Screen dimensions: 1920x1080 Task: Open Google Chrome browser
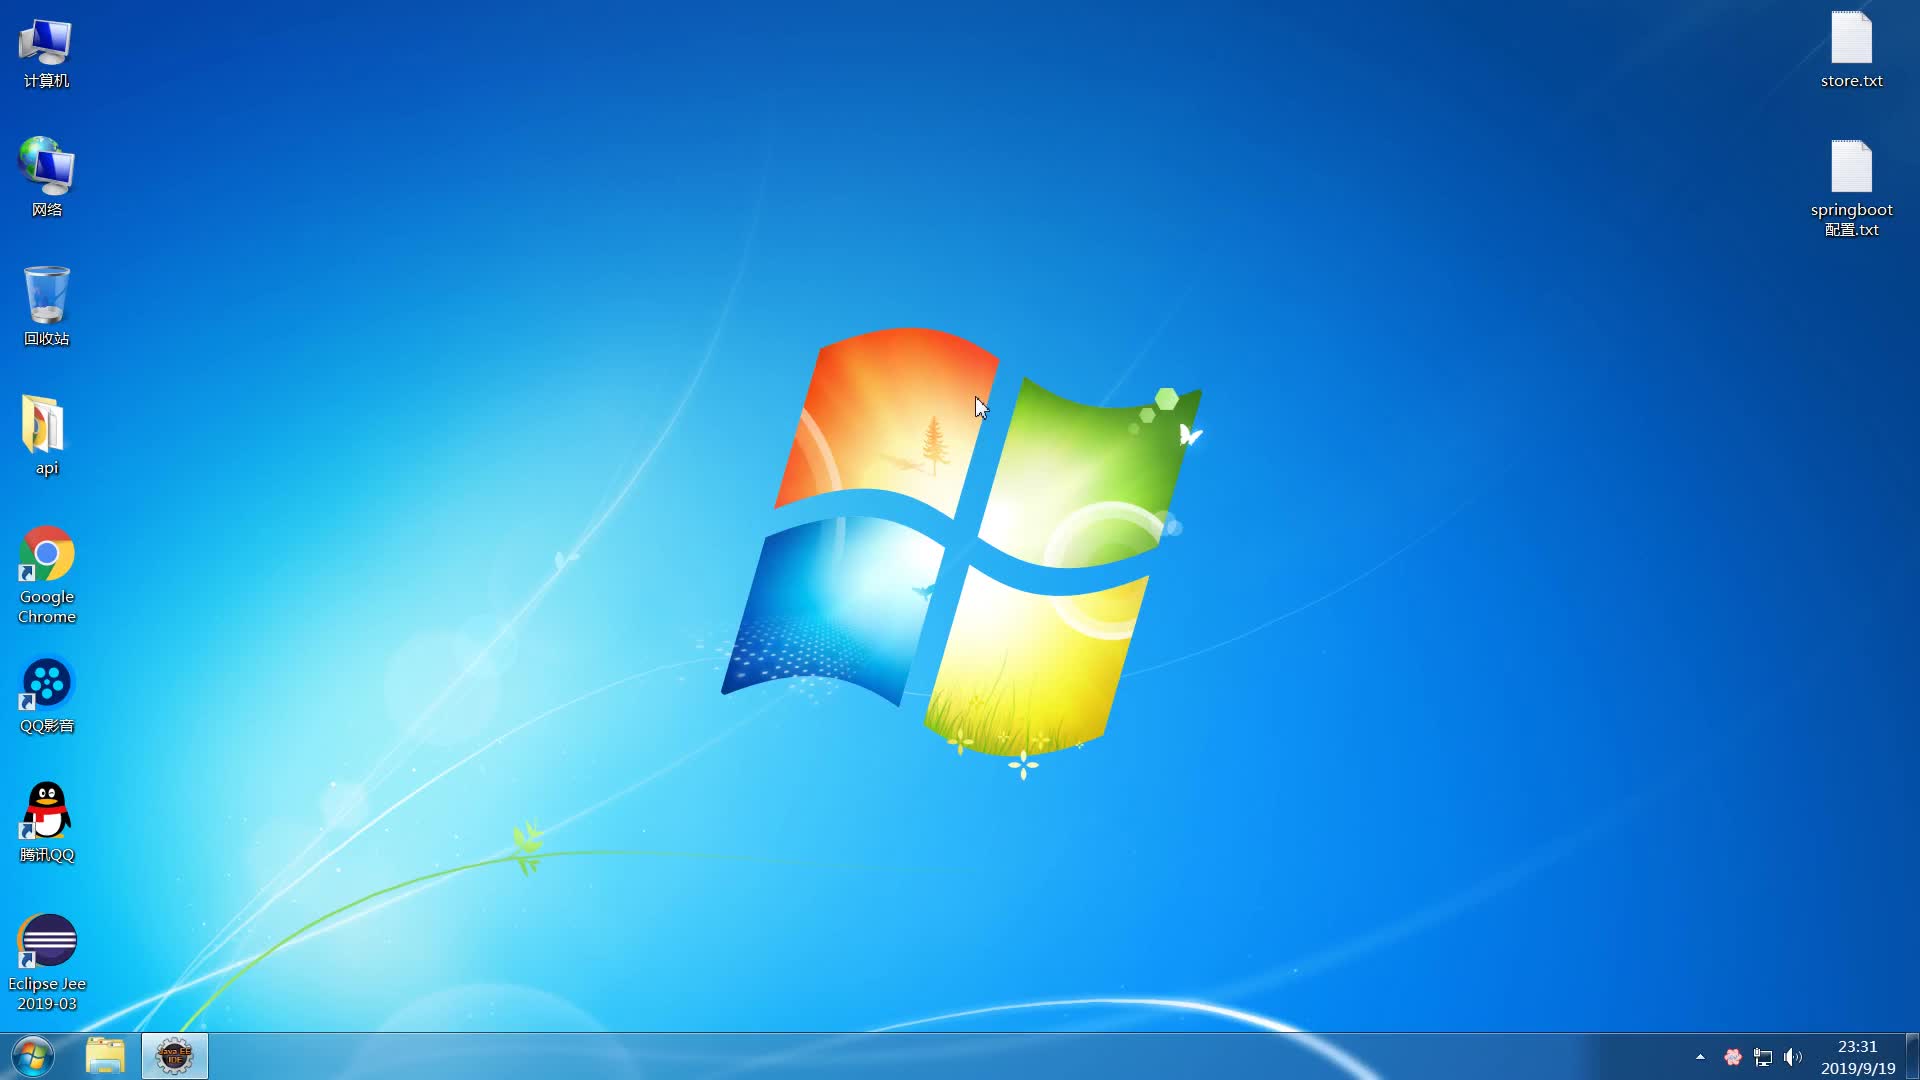coord(46,555)
